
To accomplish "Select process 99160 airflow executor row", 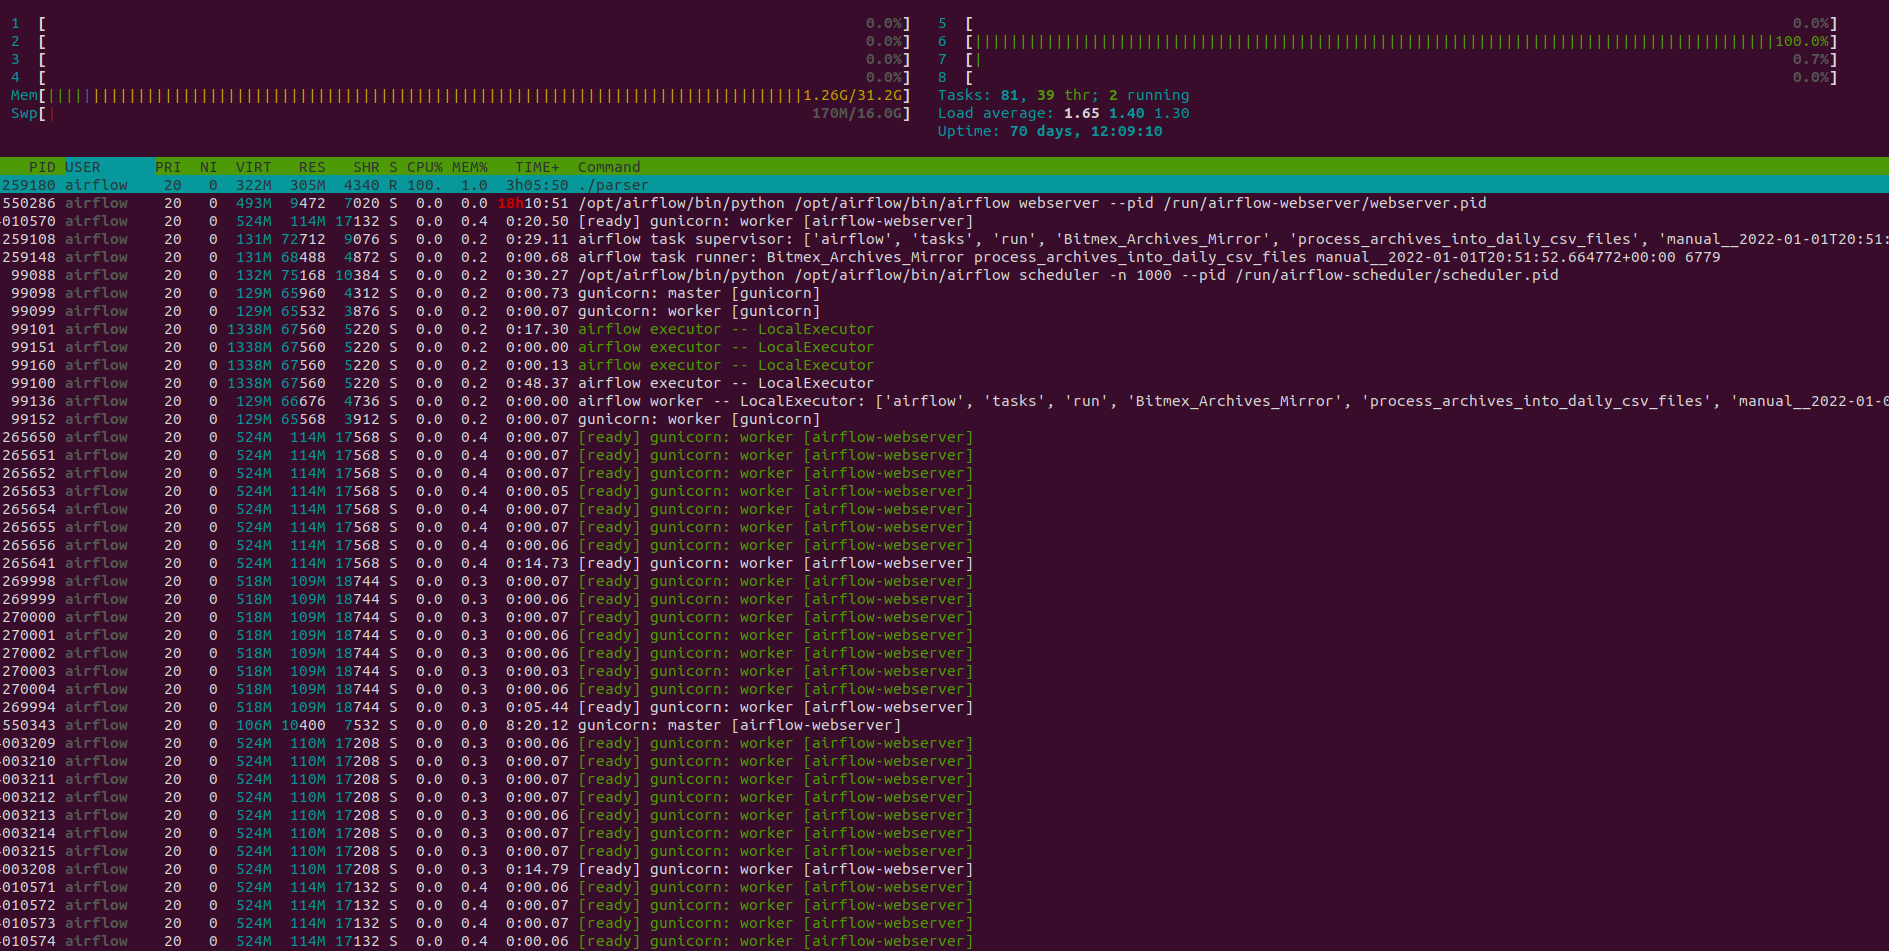I will pyautogui.click(x=944, y=365).
